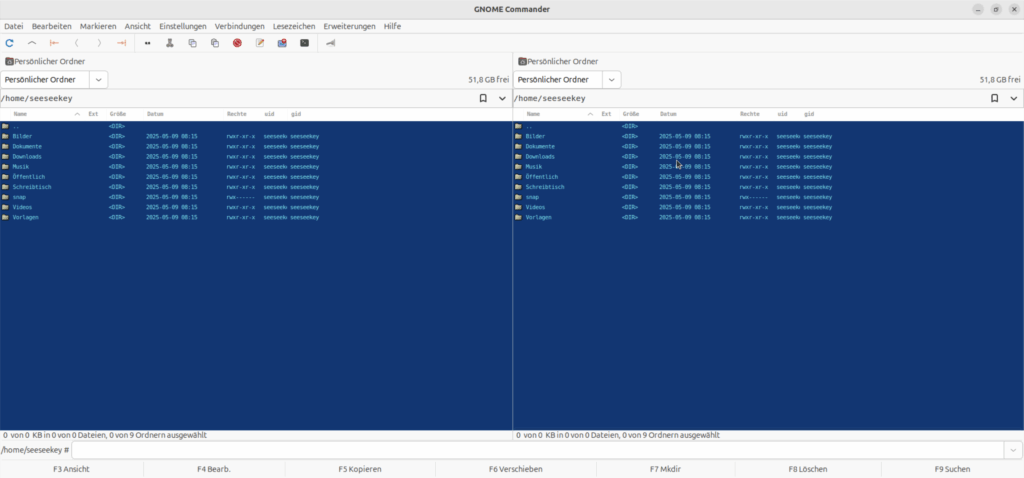Open the Lesezeichen menu
The width and height of the screenshot is (1024, 478).
pyautogui.click(x=293, y=26)
